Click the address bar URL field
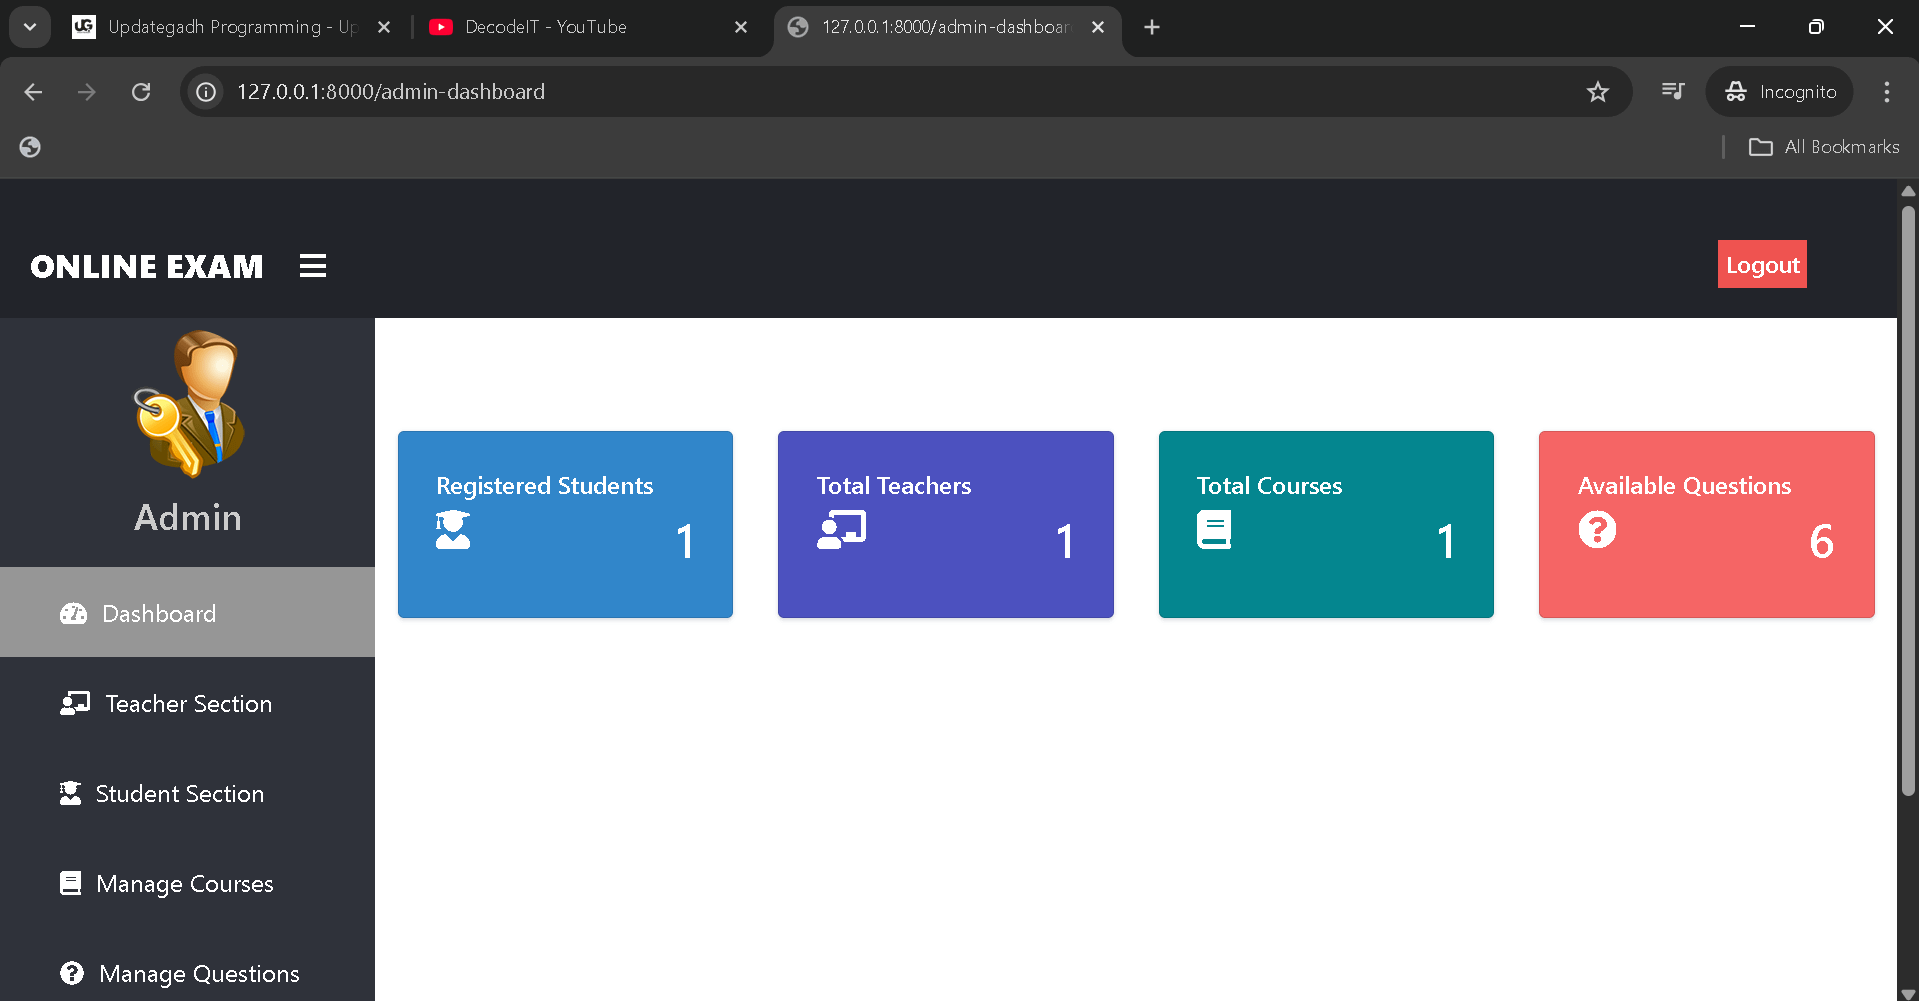This screenshot has width=1919, height=1001. (391, 91)
